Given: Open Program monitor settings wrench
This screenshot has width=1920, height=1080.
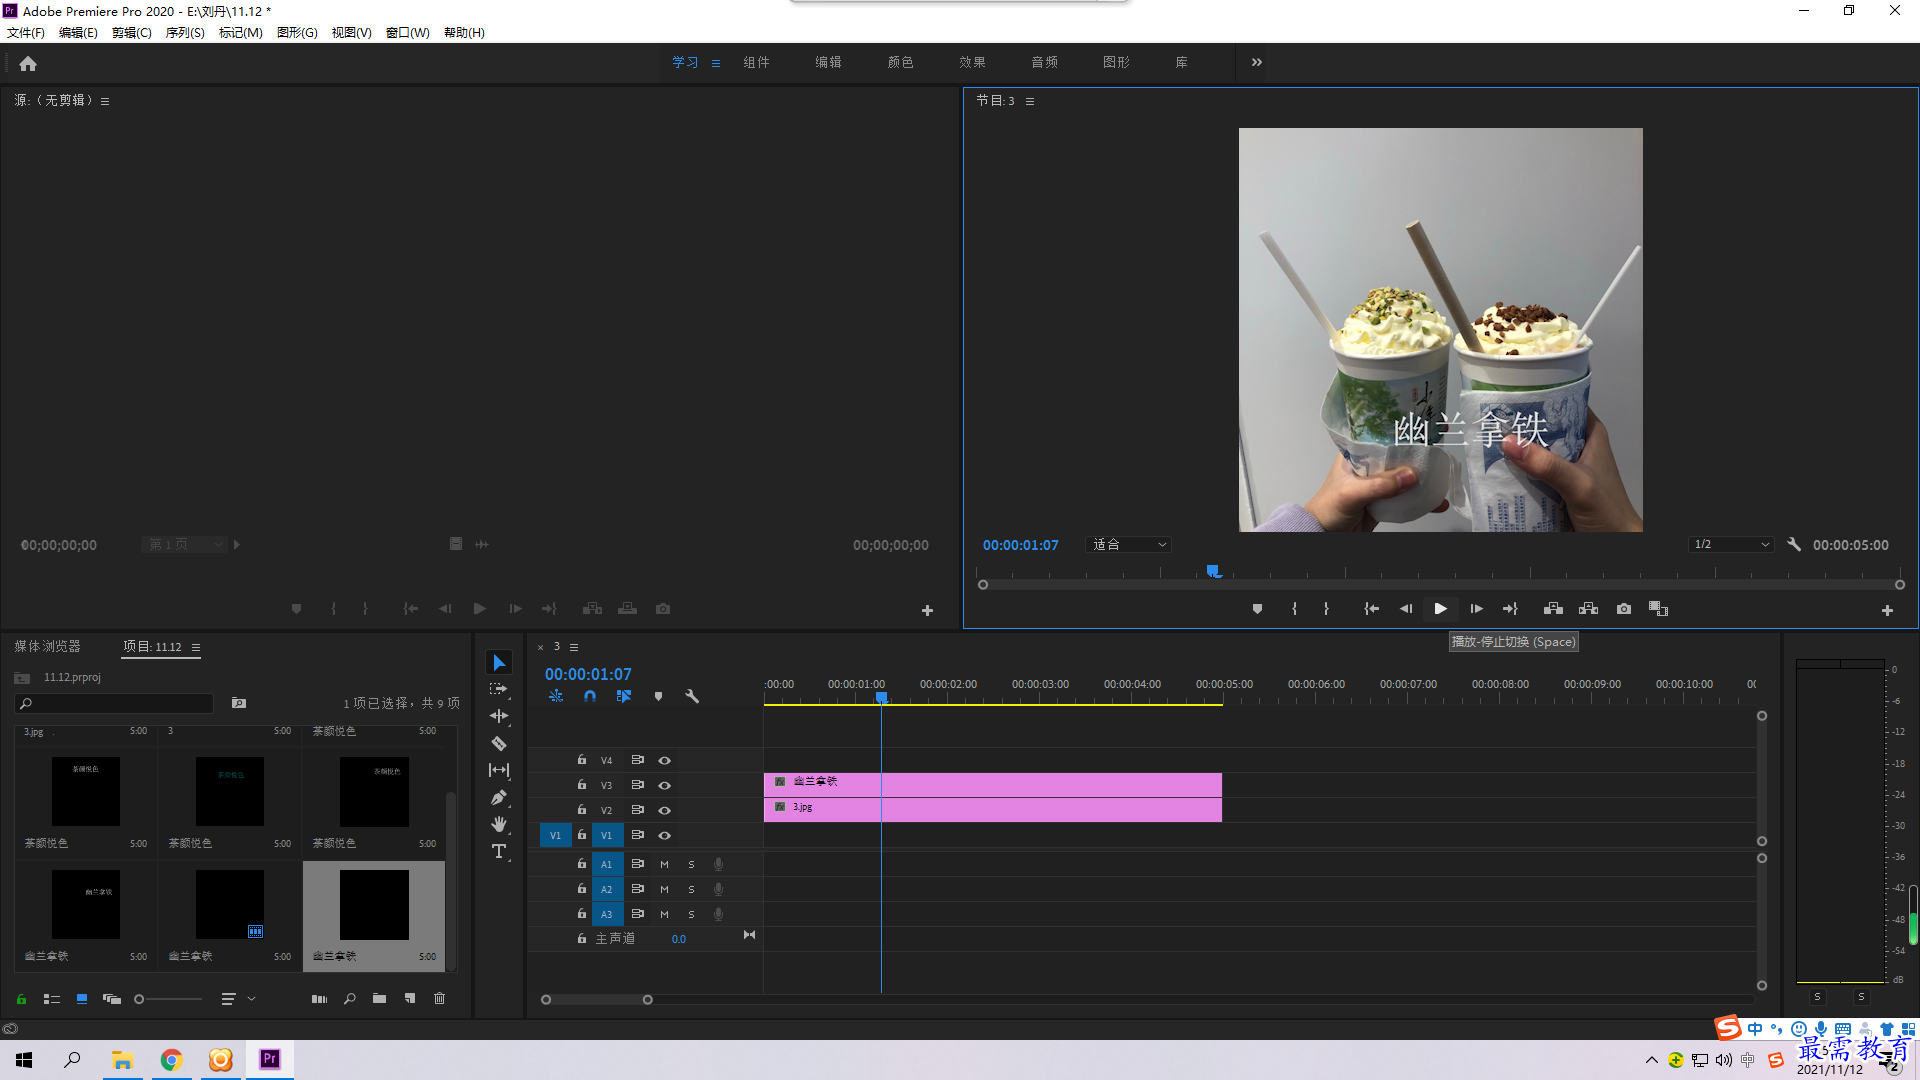Looking at the screenshot, I should coord(1794,545).
